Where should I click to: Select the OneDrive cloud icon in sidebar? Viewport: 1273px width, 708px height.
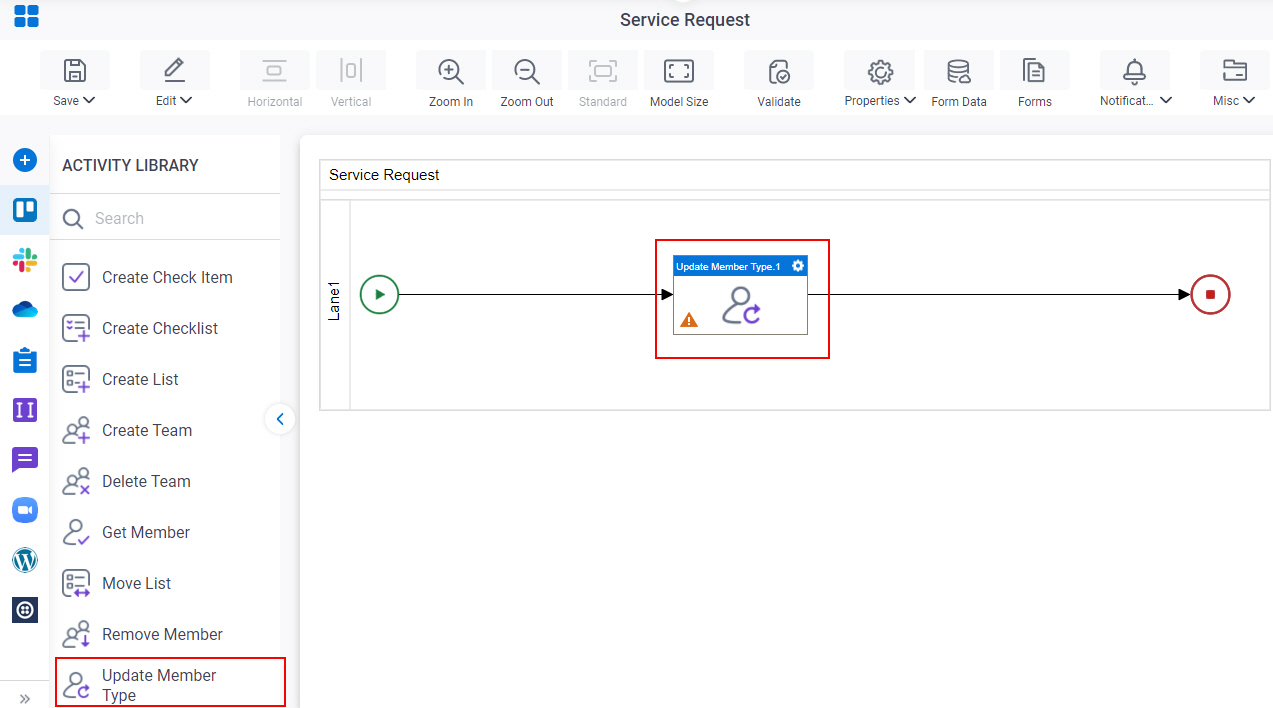pyautogui.click(x=25, y=310)
